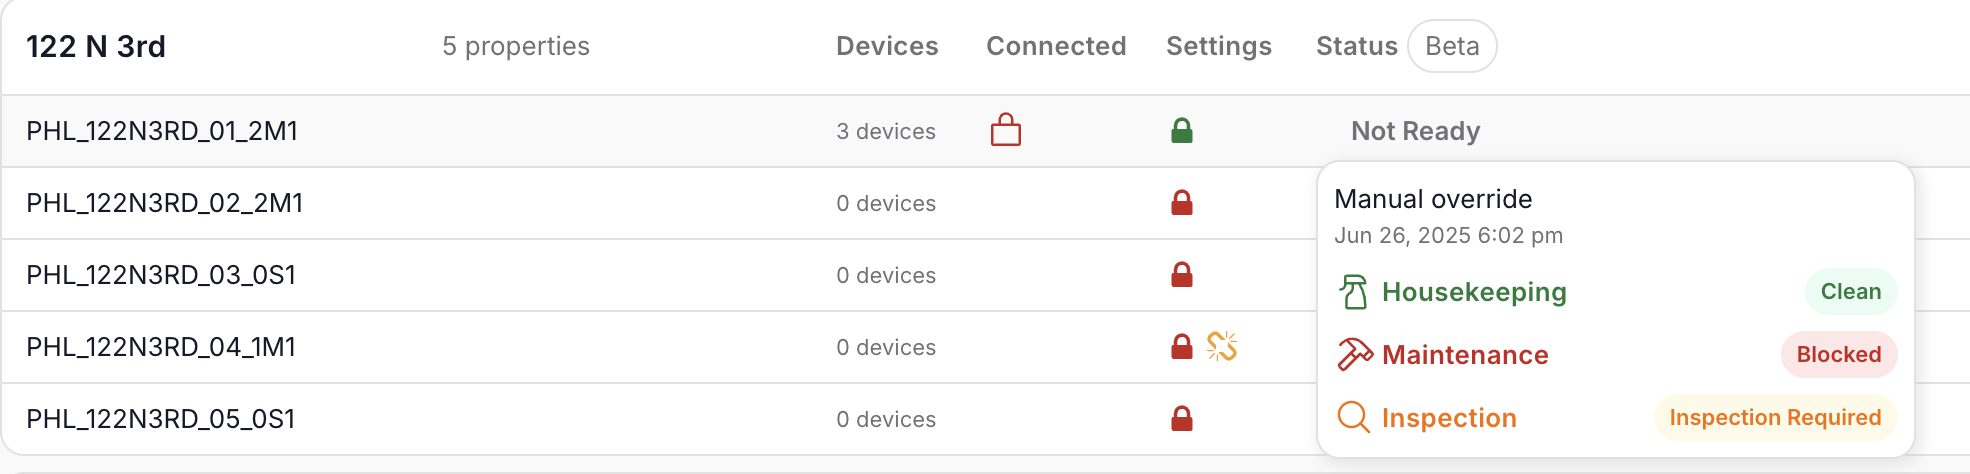The width and height of the screenshot is (1970, 474).
Task: Click the red open lock Connected icon
Action: click(x=1005, y=130)
